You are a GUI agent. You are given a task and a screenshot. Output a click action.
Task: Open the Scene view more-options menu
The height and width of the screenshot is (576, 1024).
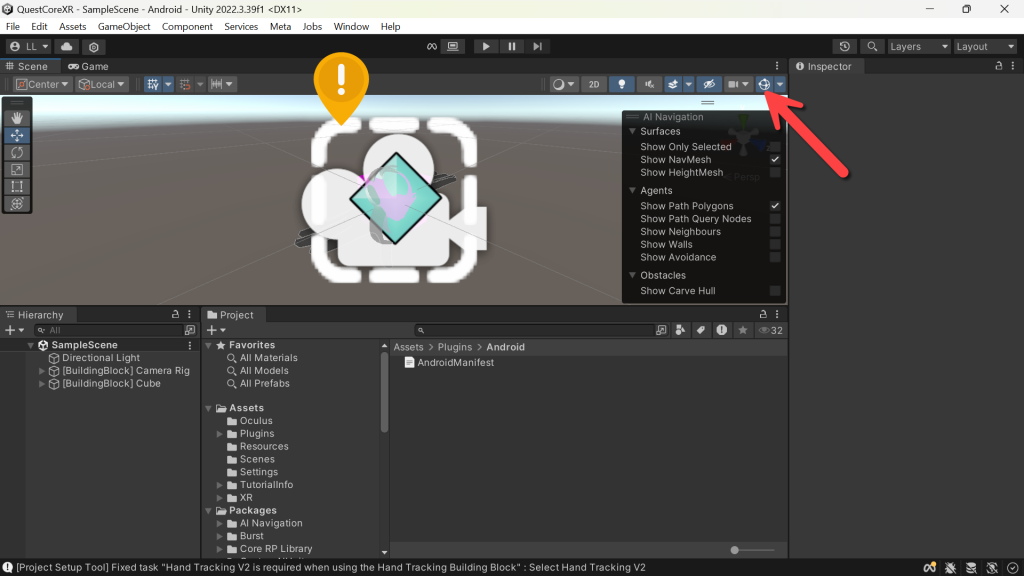point(777,66)
